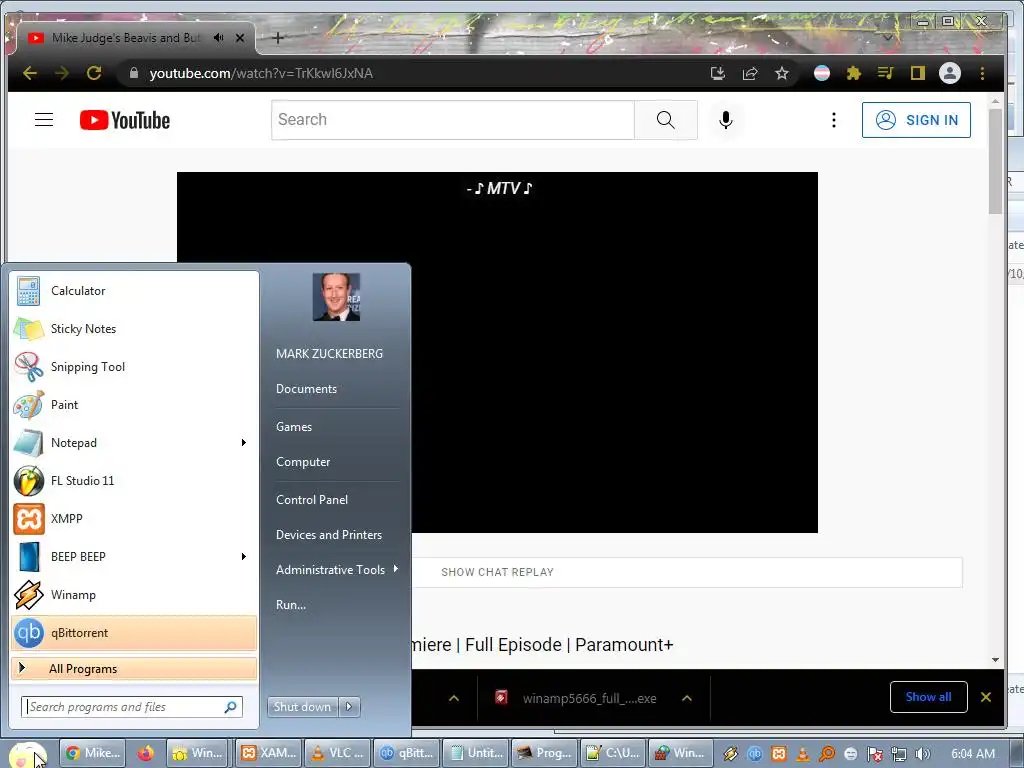
Task: Click the volume speaker tray icon
Action: tap(922, 754)
